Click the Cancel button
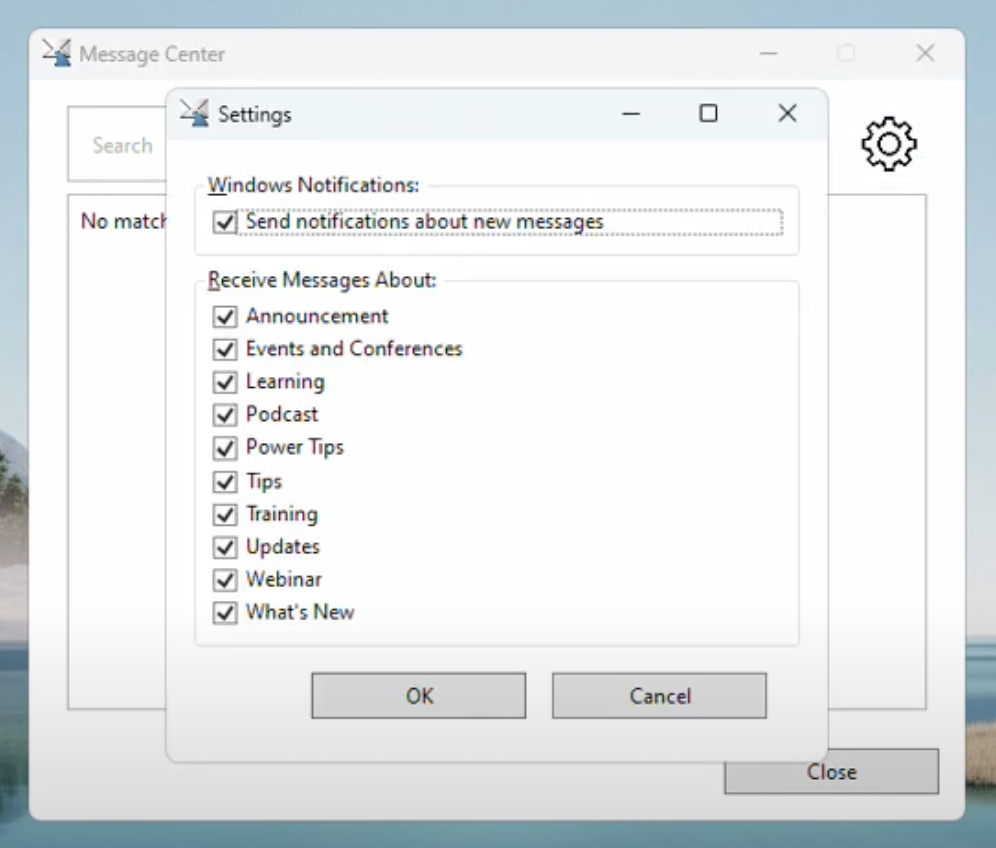This screenshot has width=996, height=848. pos(659,696)
